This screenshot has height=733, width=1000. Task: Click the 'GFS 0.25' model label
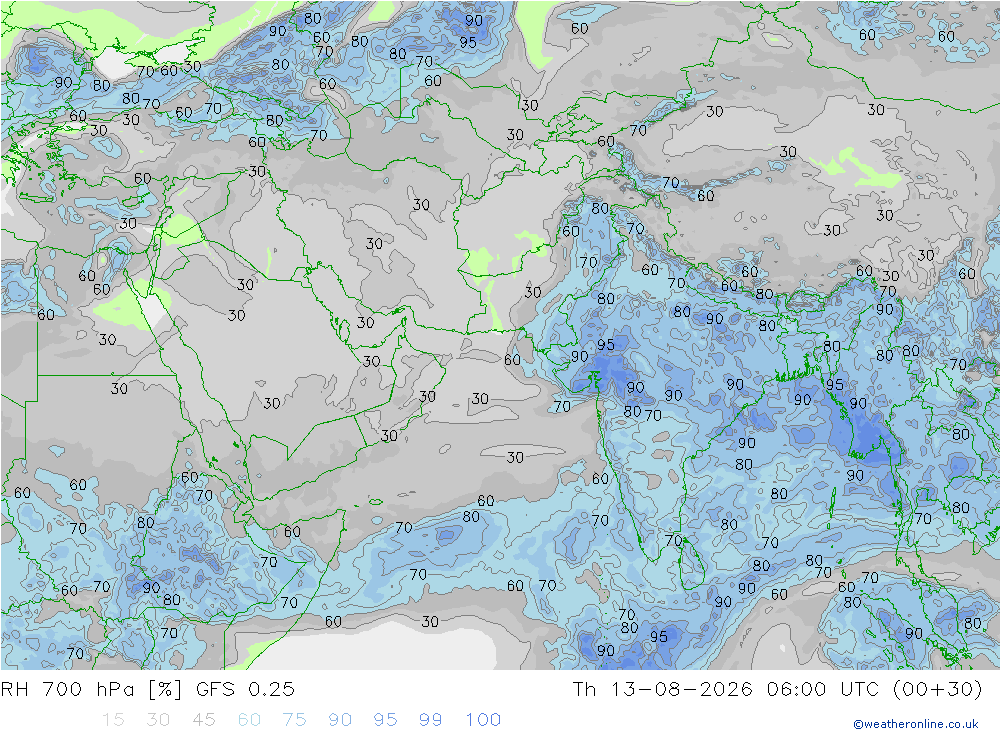tap(246, 690)
